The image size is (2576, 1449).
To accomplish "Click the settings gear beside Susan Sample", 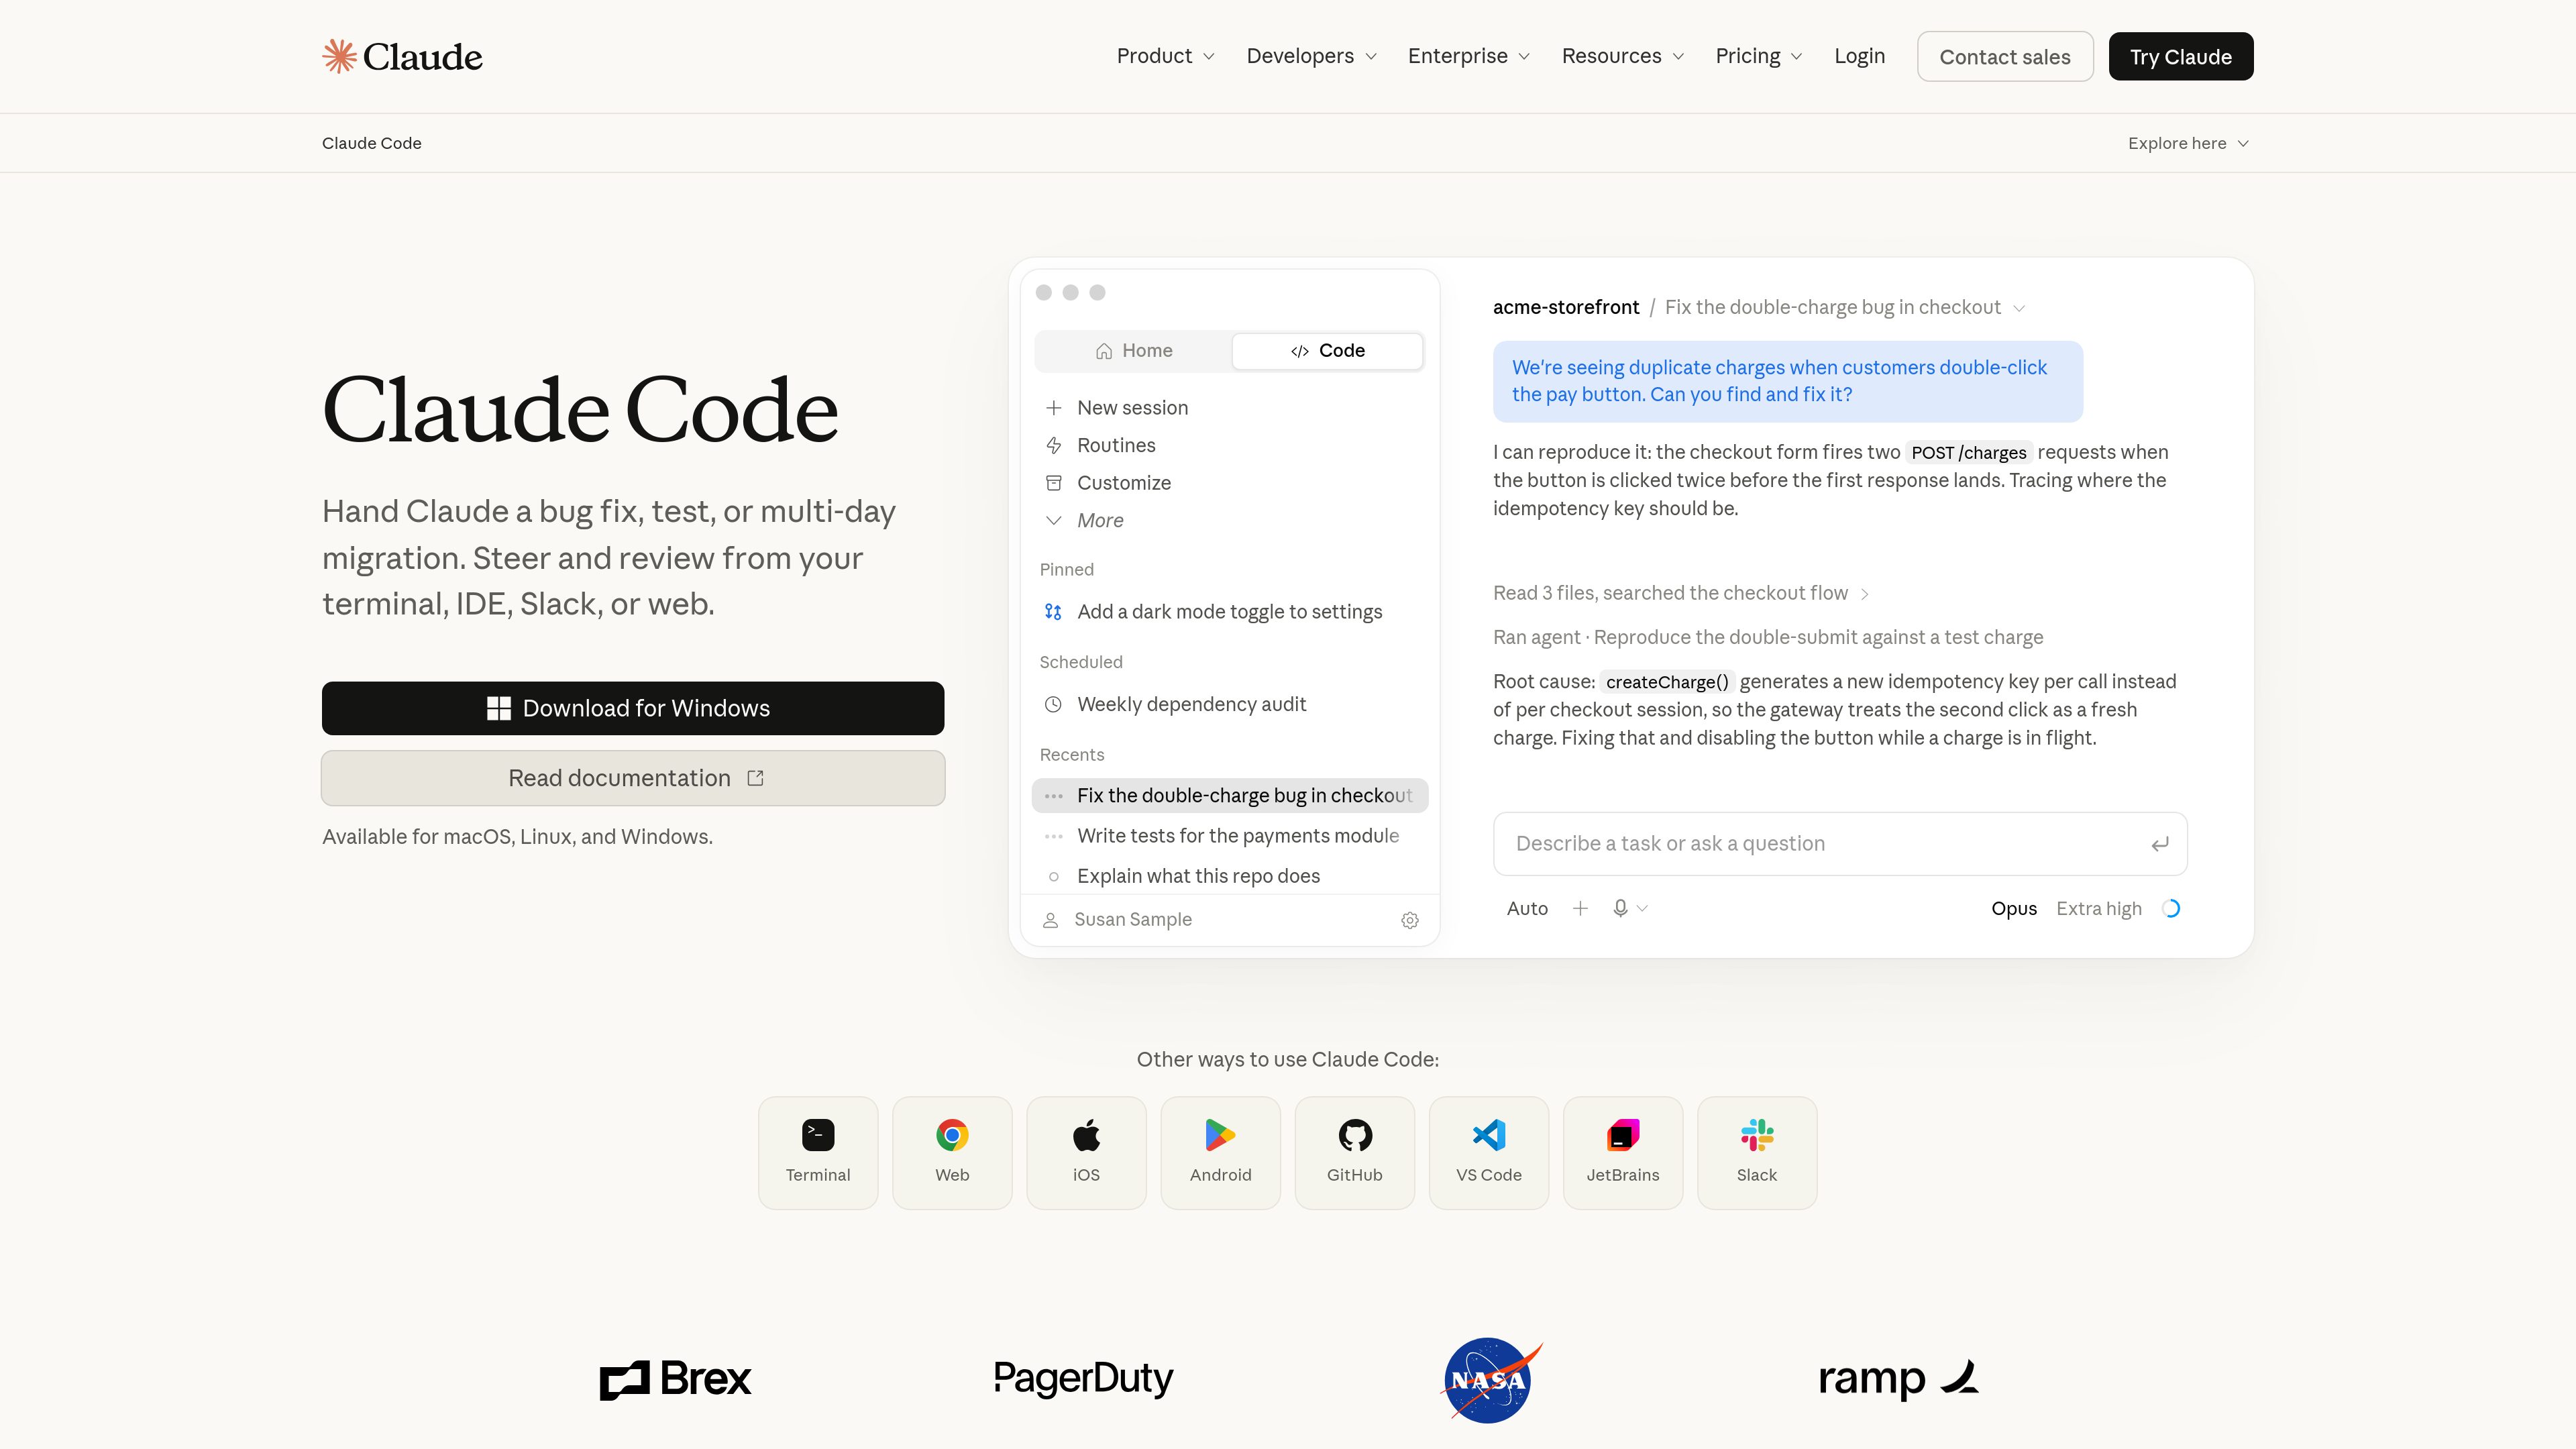I will [x=1410, y=920].
